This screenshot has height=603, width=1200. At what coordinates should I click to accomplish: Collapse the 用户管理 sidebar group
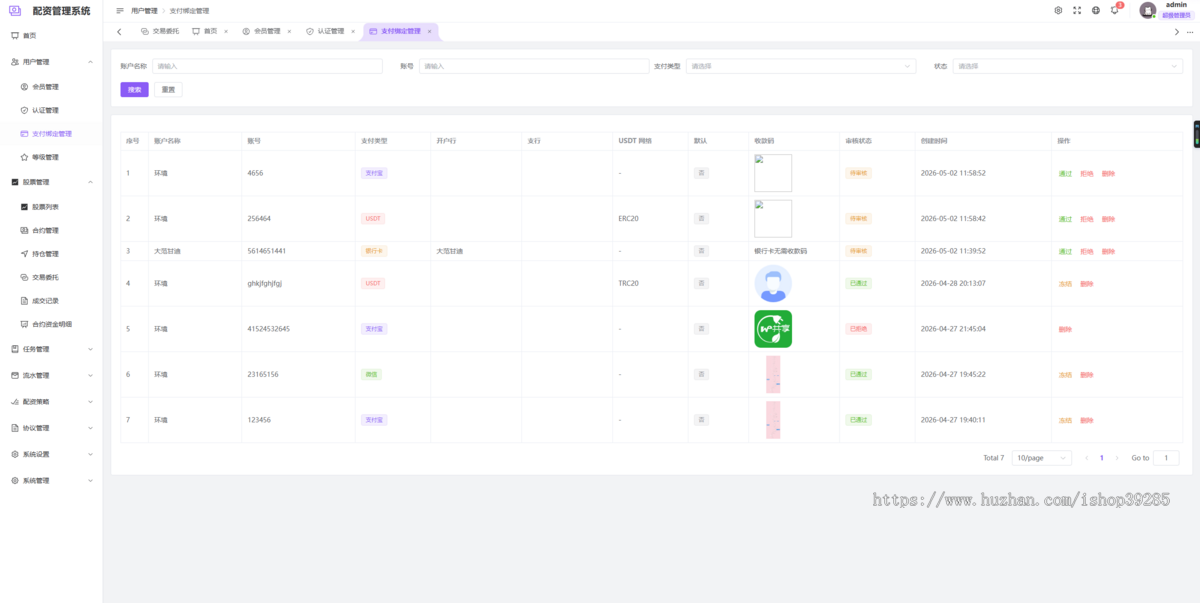click(51, 62)
